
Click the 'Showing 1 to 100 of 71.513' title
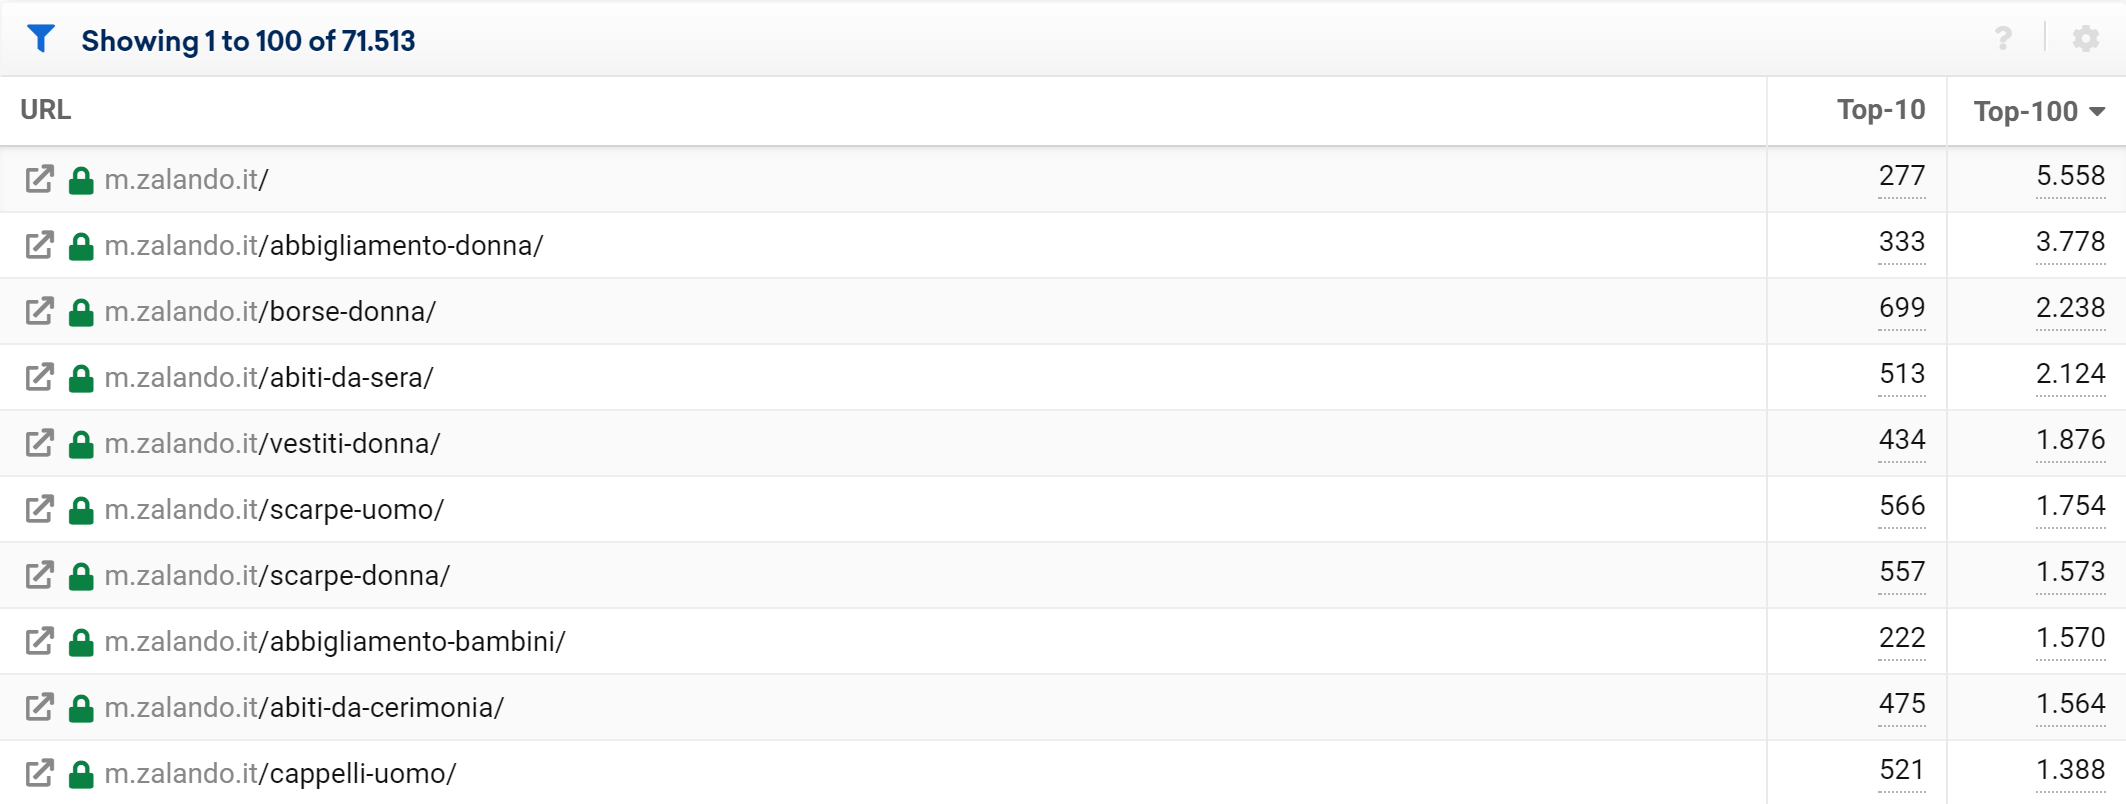click(248, 41)
